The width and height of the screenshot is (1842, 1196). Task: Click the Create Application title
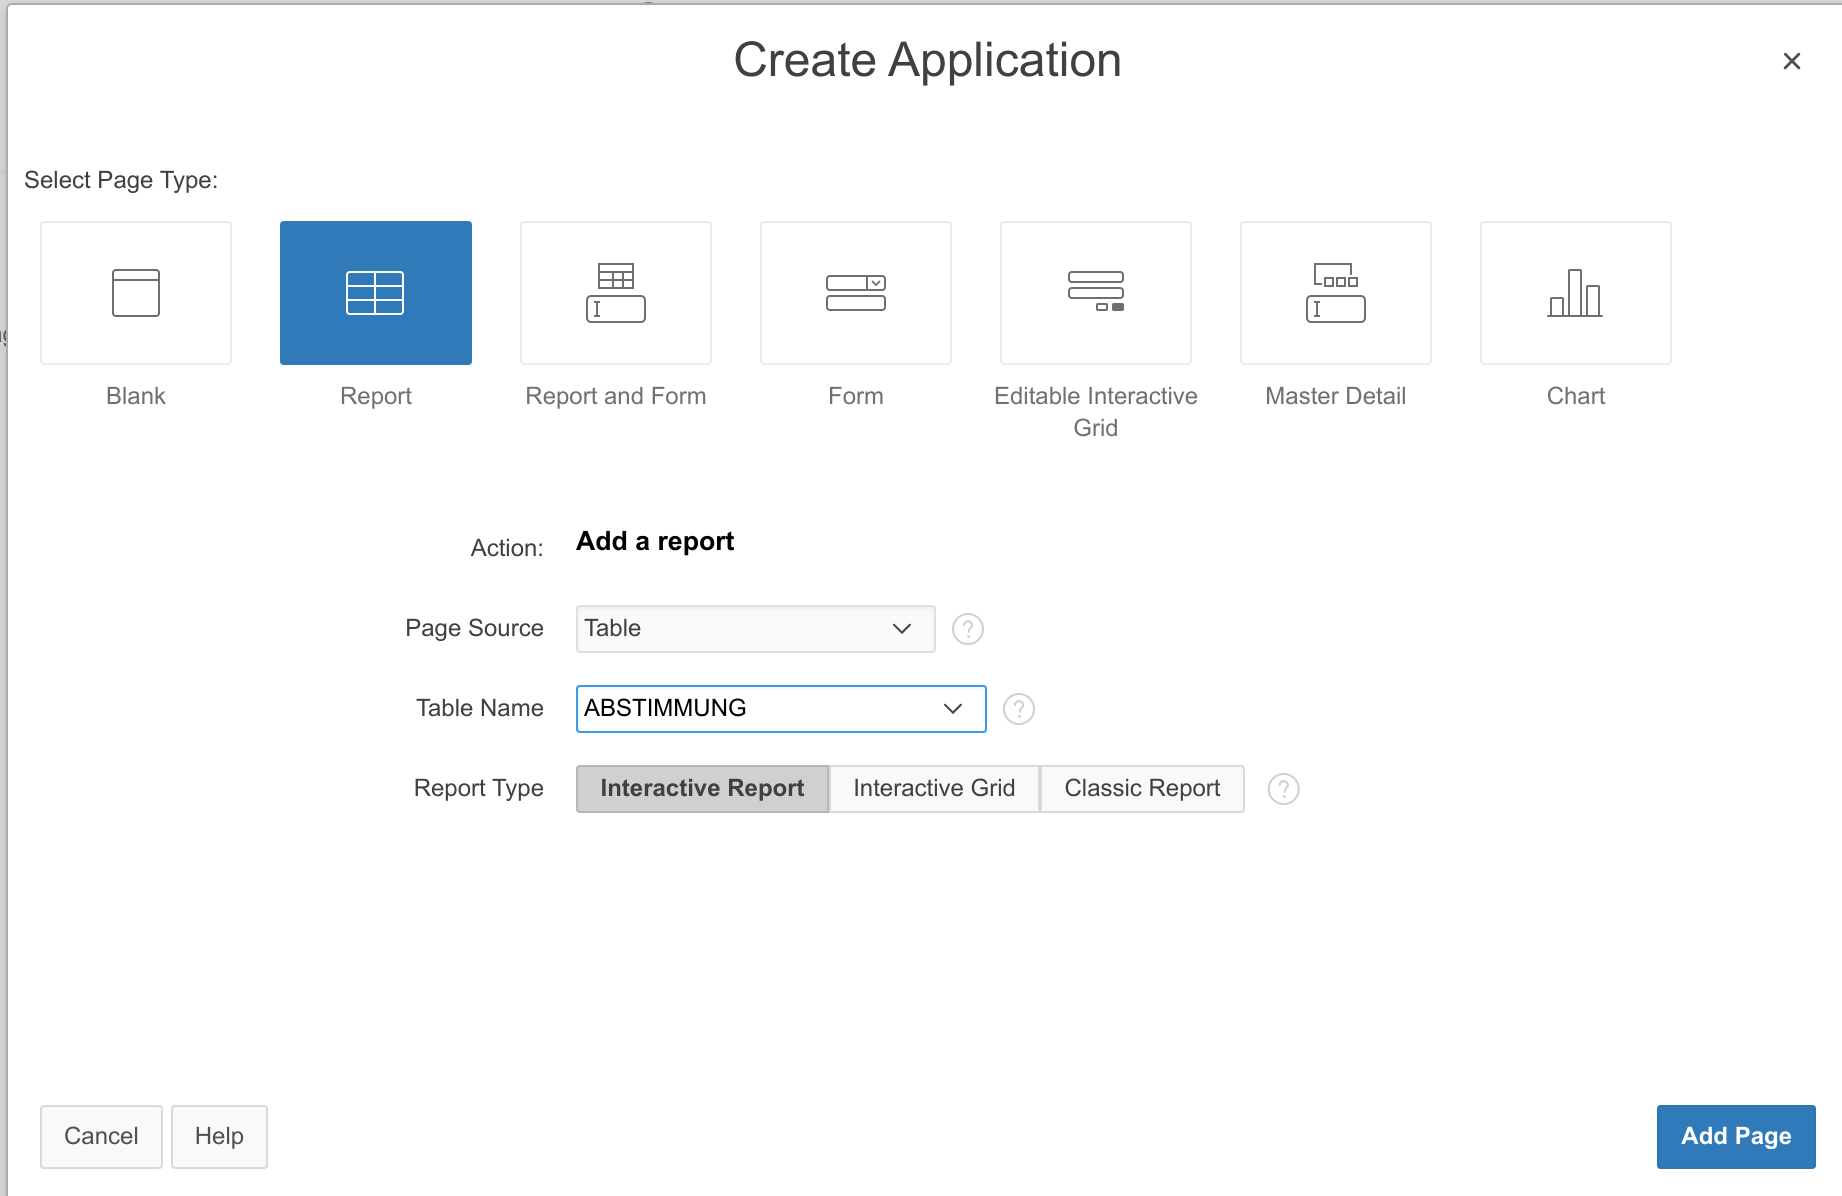pyautogui.click(x=928, y=60)
